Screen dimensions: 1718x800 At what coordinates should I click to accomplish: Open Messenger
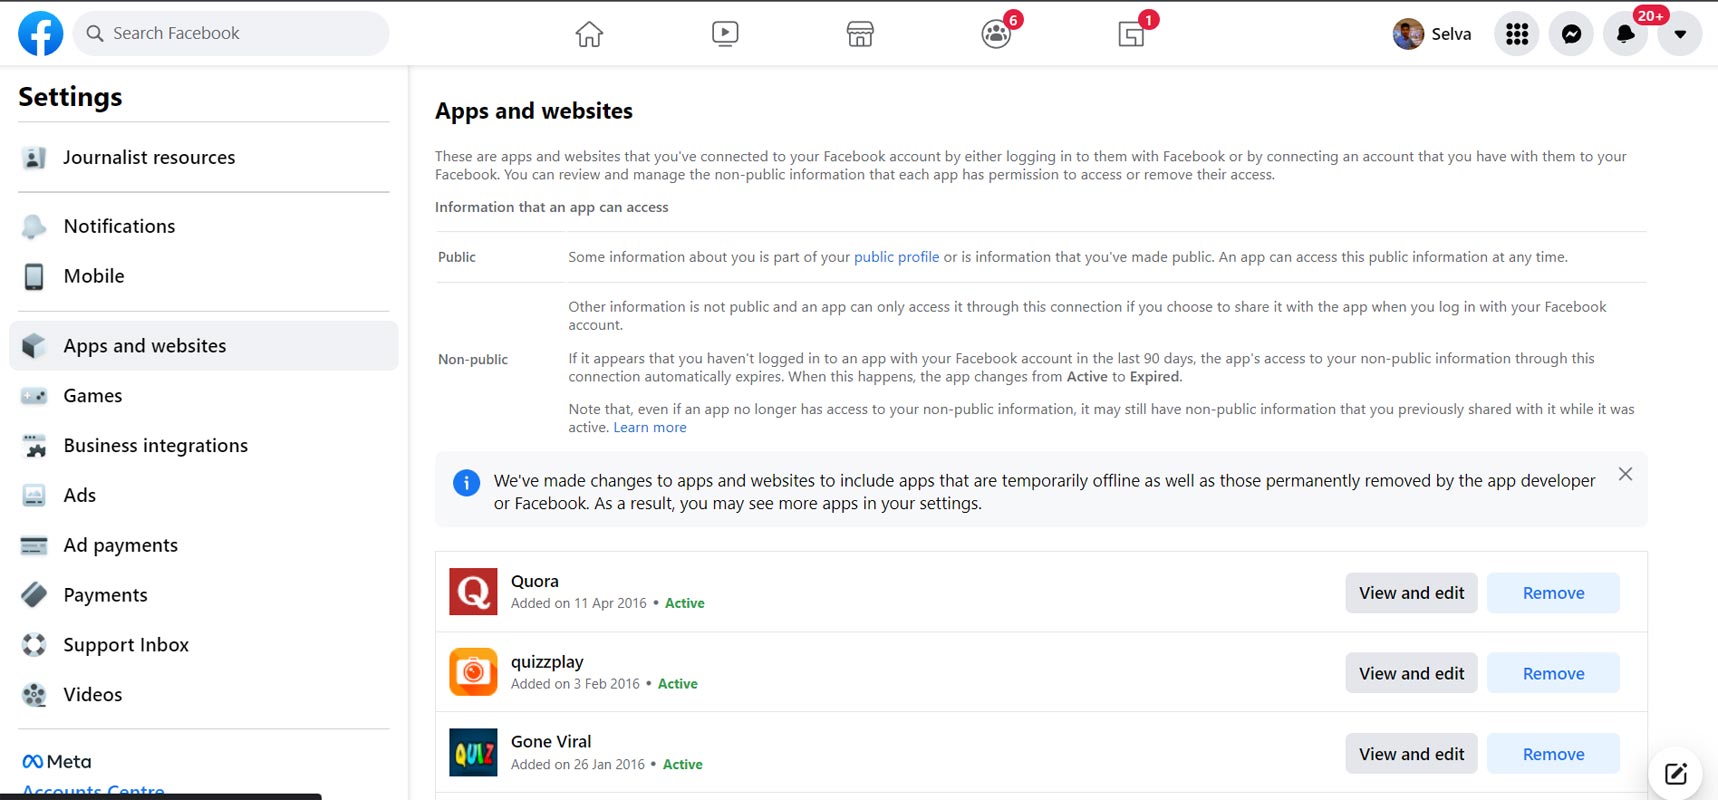point(1571,34)
